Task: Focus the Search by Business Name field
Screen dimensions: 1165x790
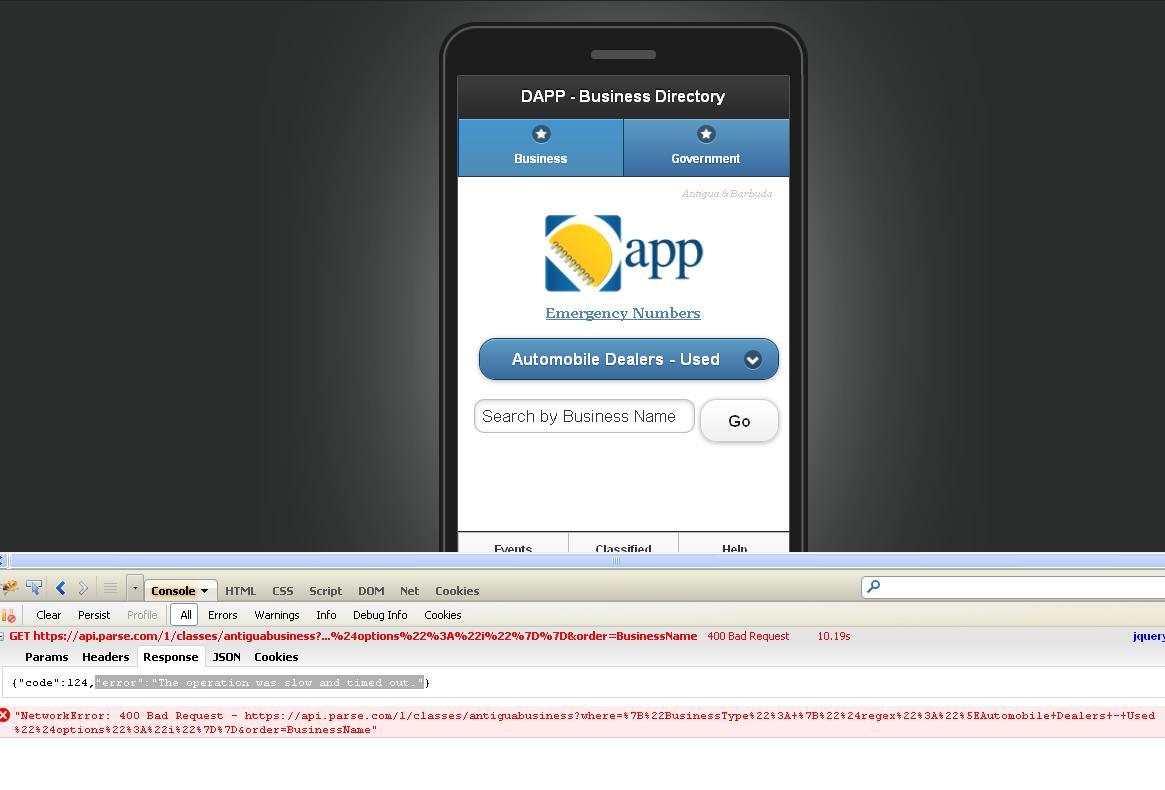Action: click(584, 417)
